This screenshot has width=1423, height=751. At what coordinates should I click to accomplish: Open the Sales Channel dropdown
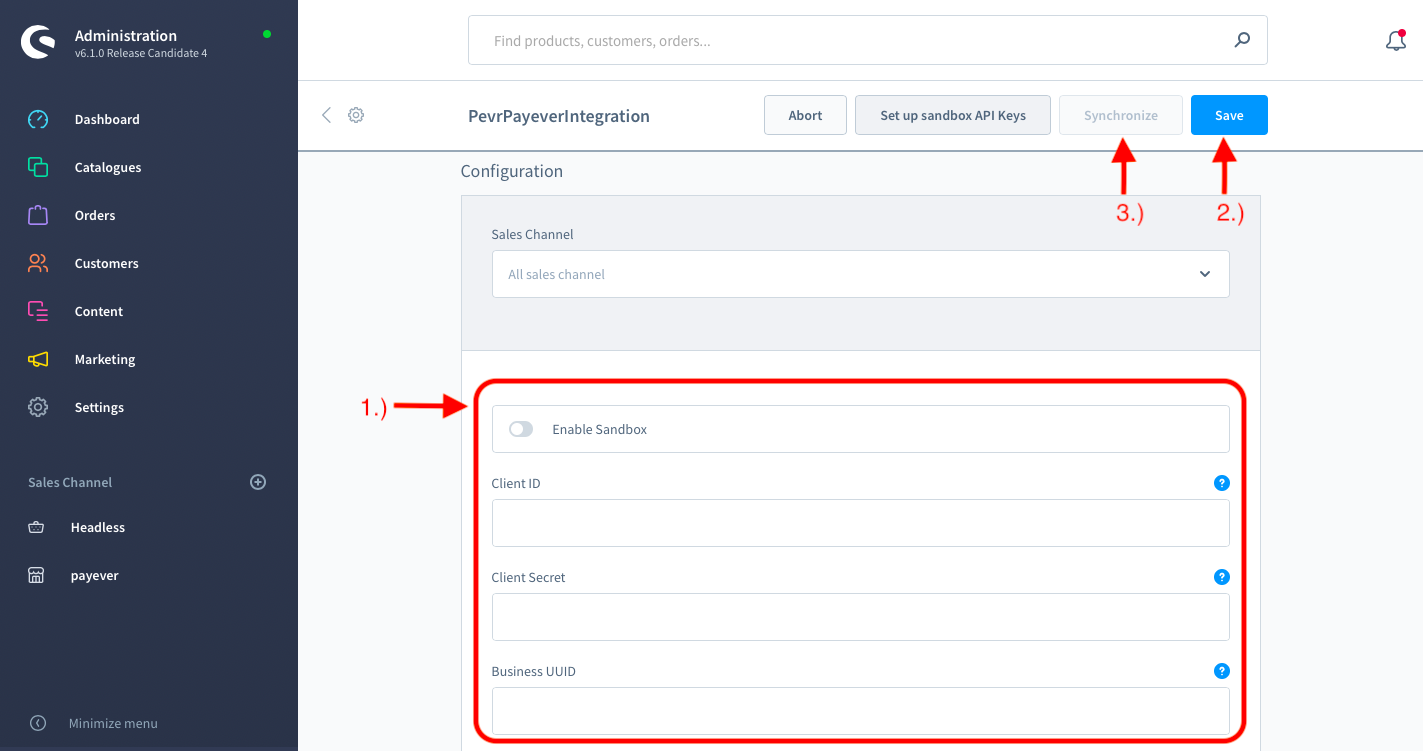click(x=860, y=274)
